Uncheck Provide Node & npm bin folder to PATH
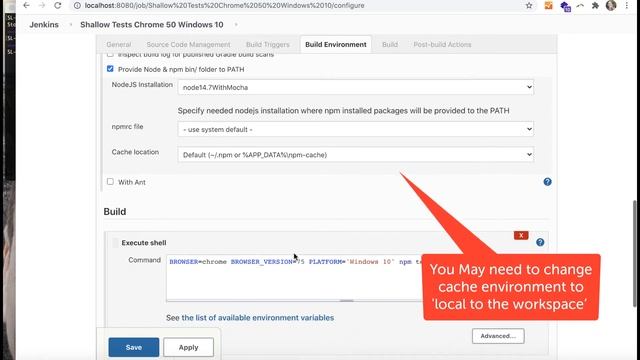The height and width of the screenshot is (360, 640). (x=110, y=69)
